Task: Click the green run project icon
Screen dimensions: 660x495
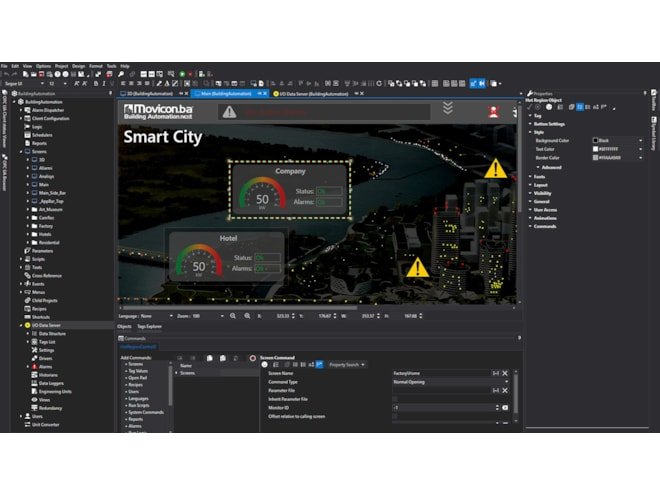Action: click(x=182, y=73)
